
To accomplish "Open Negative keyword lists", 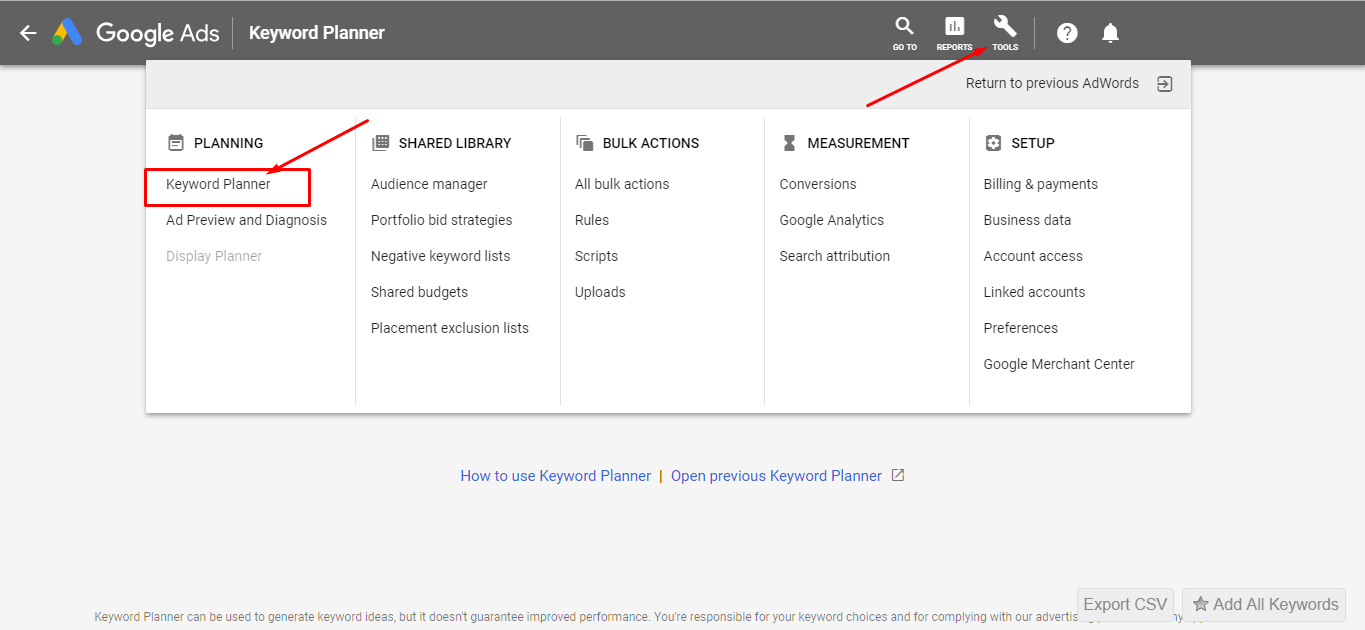I will pyautogui.click(x=440, y=256).
